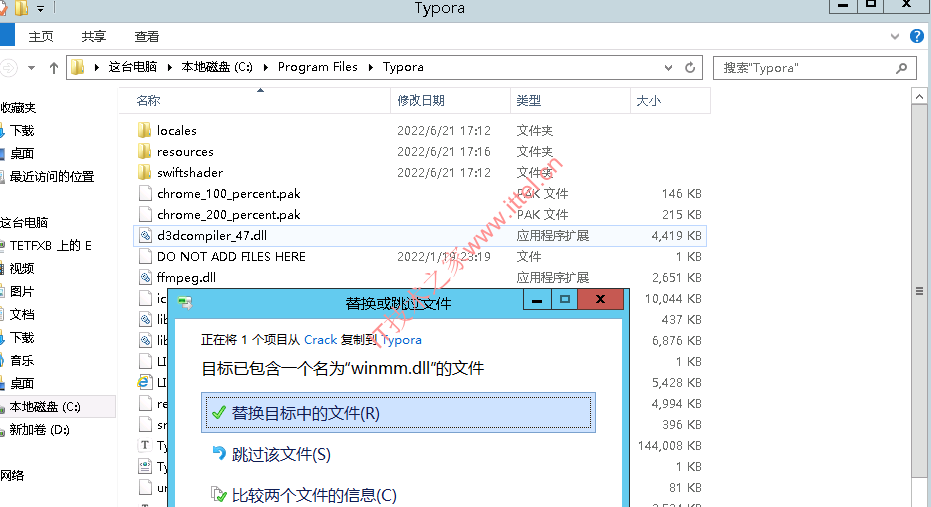
Task: Open the resources folder icon
Action: click(144, 151)
